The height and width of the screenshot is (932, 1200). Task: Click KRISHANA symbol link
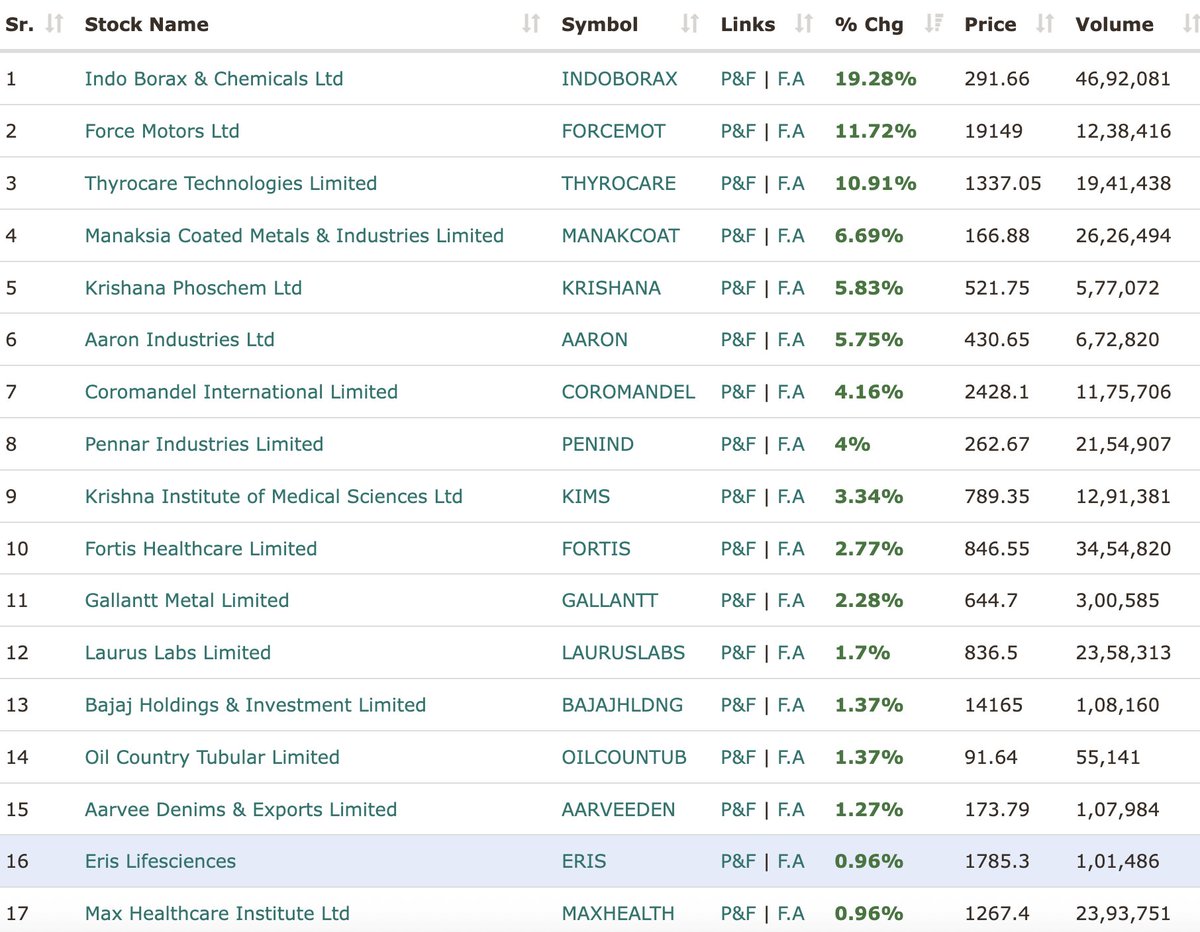[611, 288]
